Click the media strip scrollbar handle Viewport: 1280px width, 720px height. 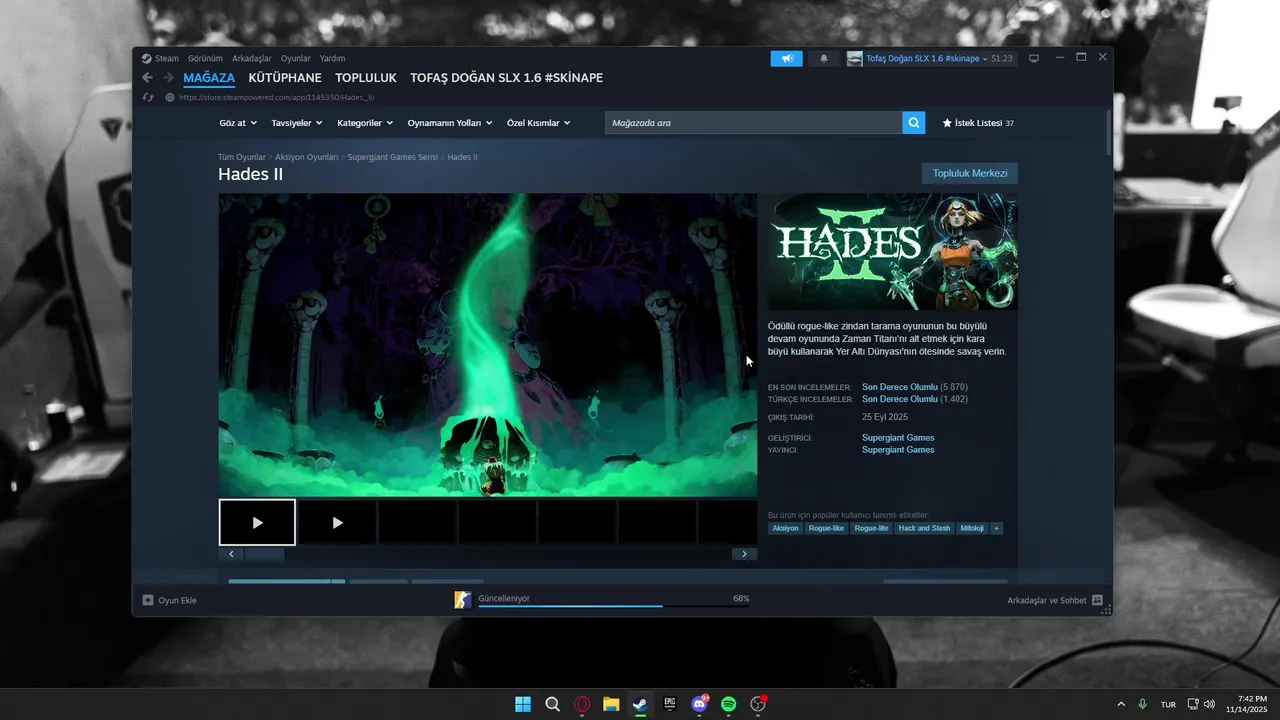[264, 554]
